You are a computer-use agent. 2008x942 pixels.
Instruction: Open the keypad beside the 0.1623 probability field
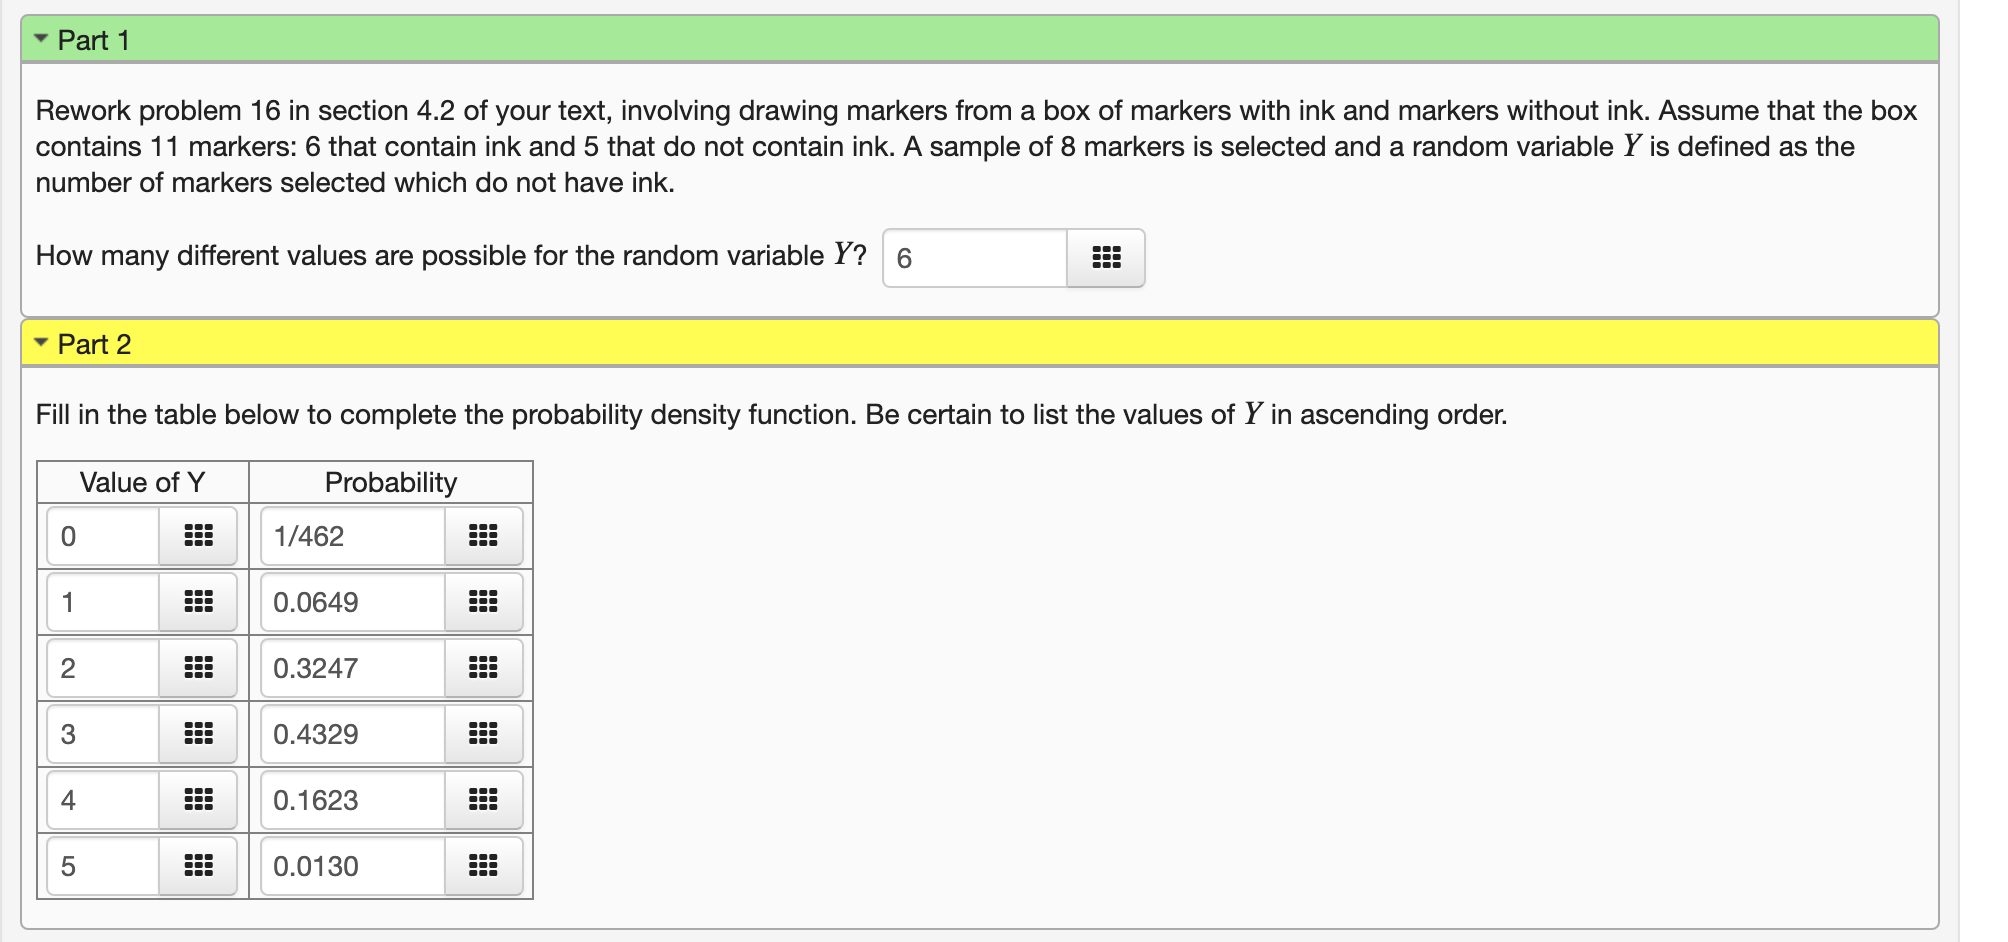click(485, 800)
